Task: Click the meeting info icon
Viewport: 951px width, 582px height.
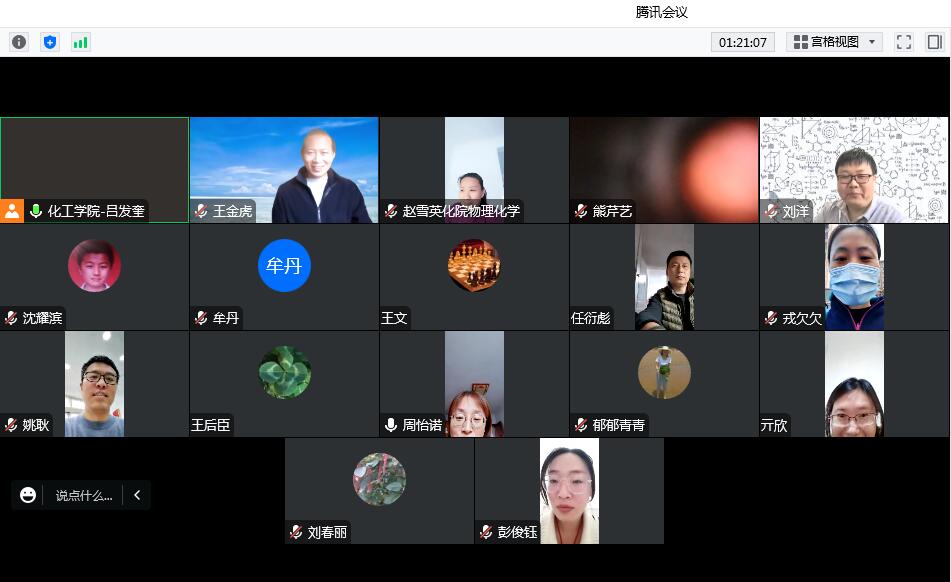Action: tap(19, 42)
